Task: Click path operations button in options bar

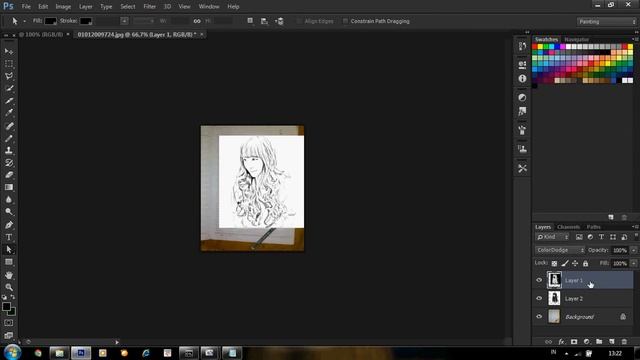Action: tap(250, 21)
